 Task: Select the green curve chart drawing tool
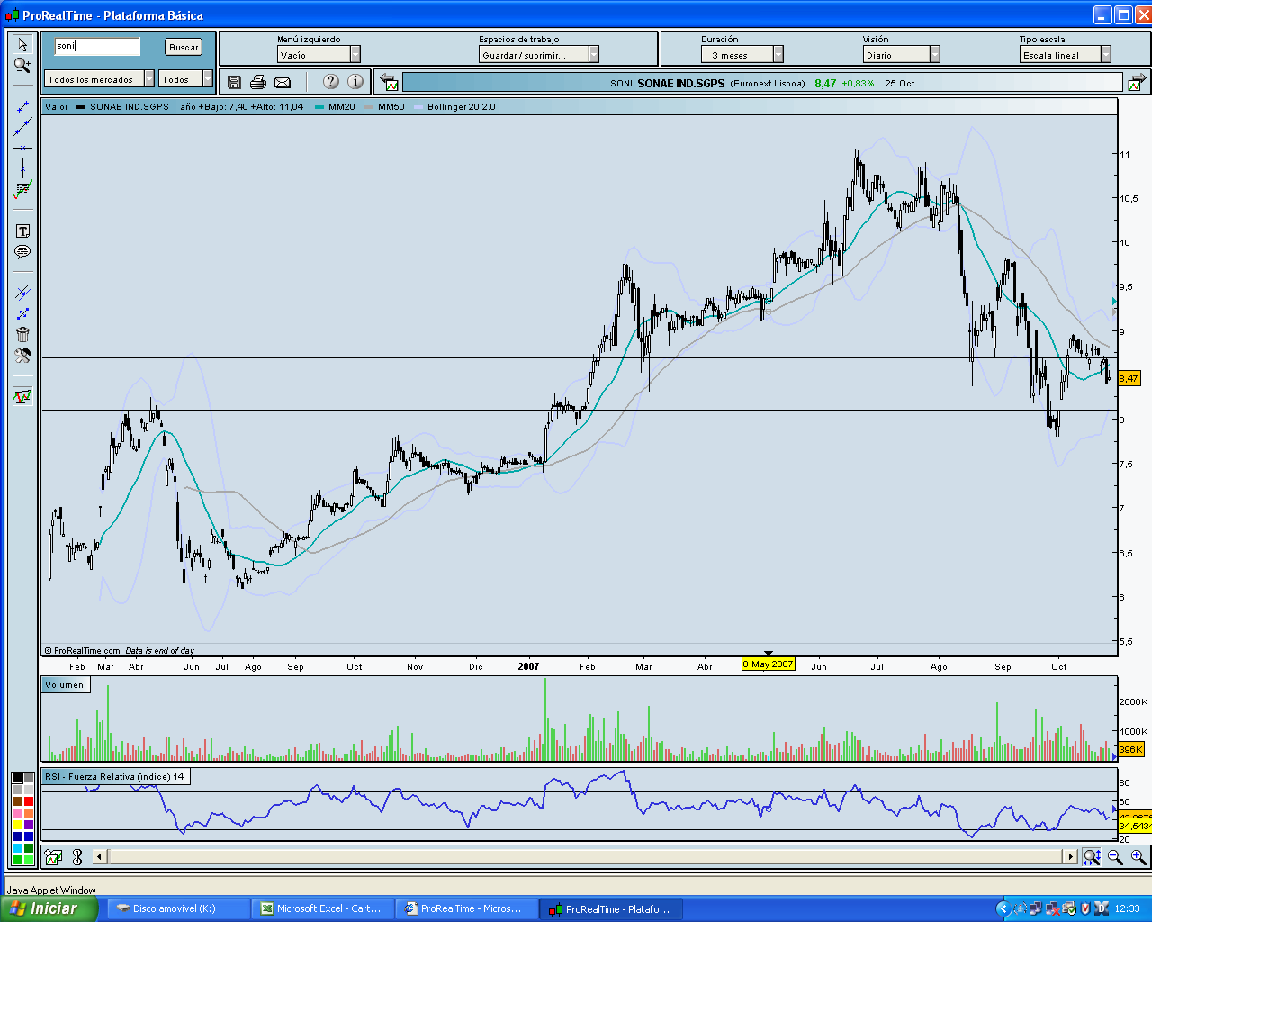pyautogui.click(x=22, y=190)
